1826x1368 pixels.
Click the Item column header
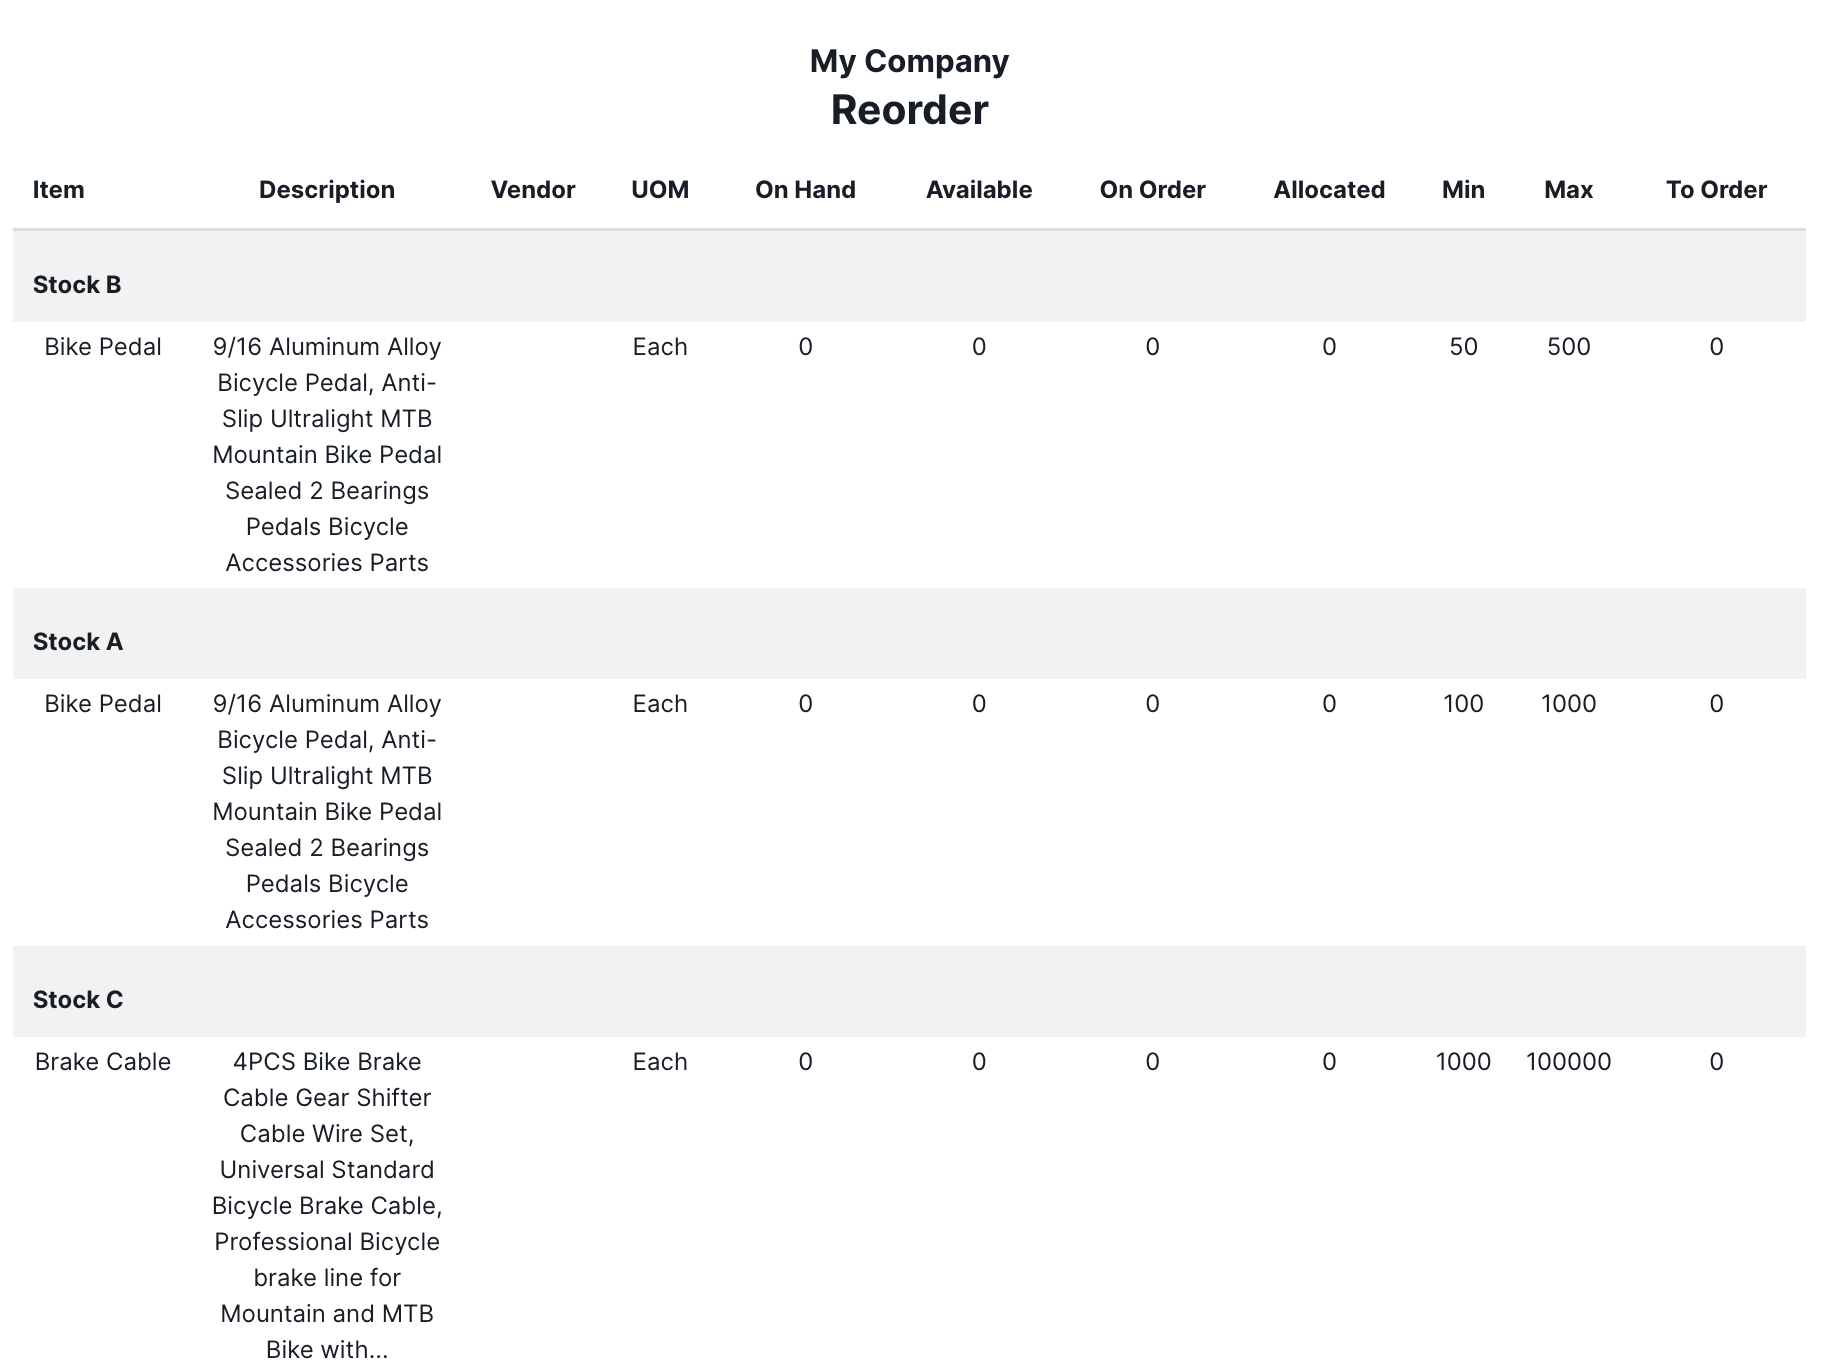coord(58,190)
